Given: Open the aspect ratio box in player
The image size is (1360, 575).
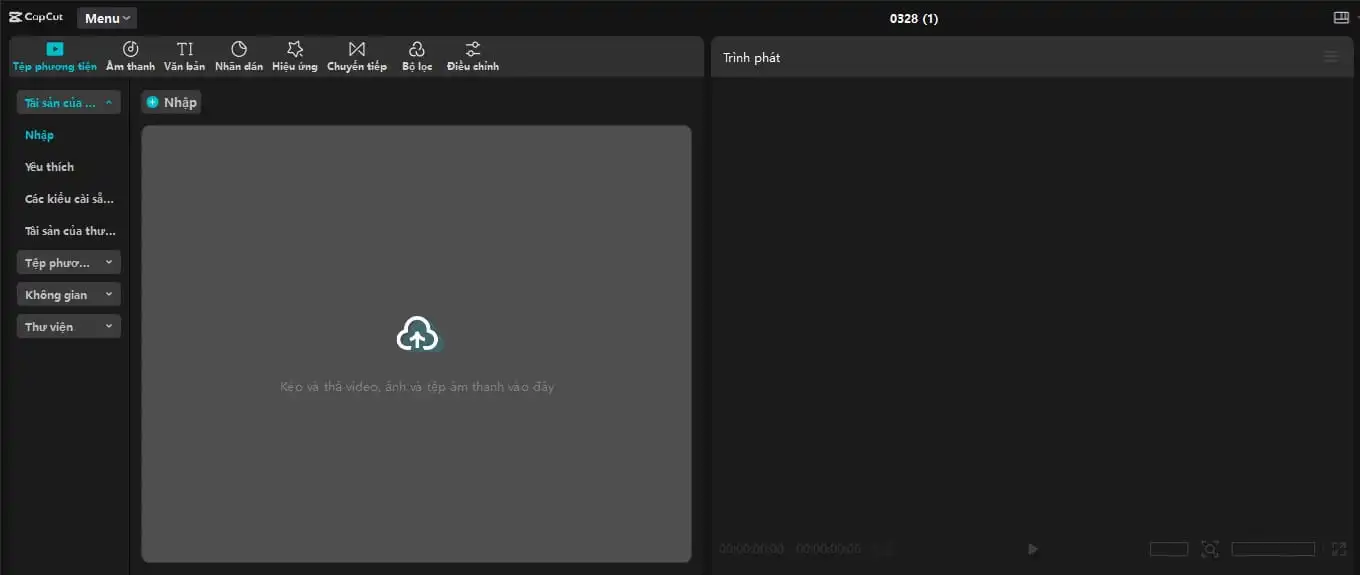Looking at the screenshot, I should pyautogui.click(x=1169, y=549).
